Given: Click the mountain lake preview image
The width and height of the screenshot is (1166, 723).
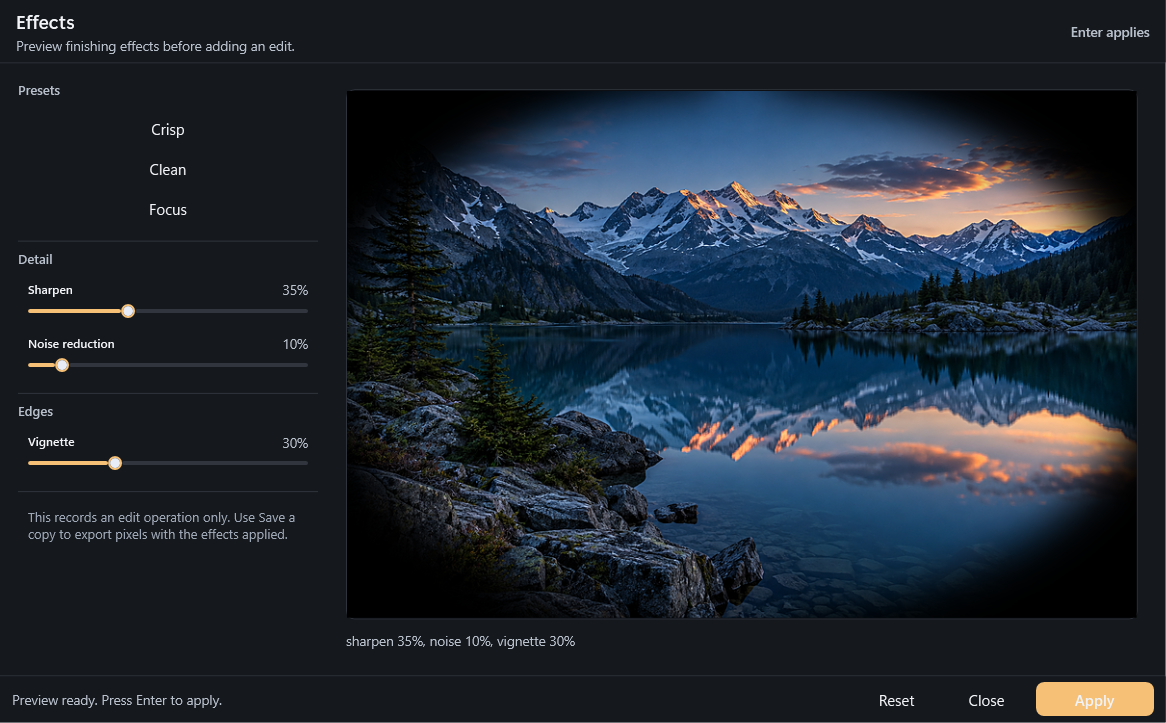Looking at the screenshot, I should tap(741, 354).
